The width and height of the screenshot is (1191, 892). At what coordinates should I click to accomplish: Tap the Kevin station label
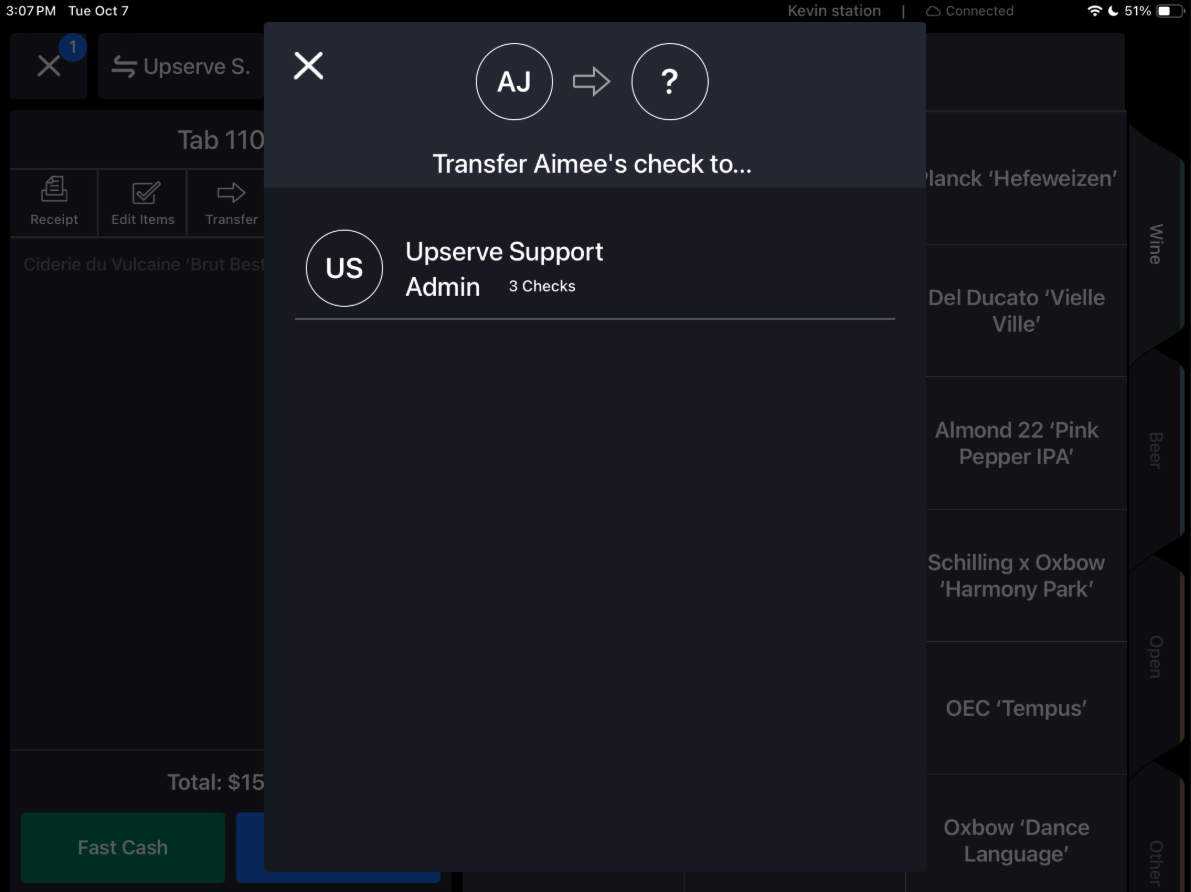[834, 11]
